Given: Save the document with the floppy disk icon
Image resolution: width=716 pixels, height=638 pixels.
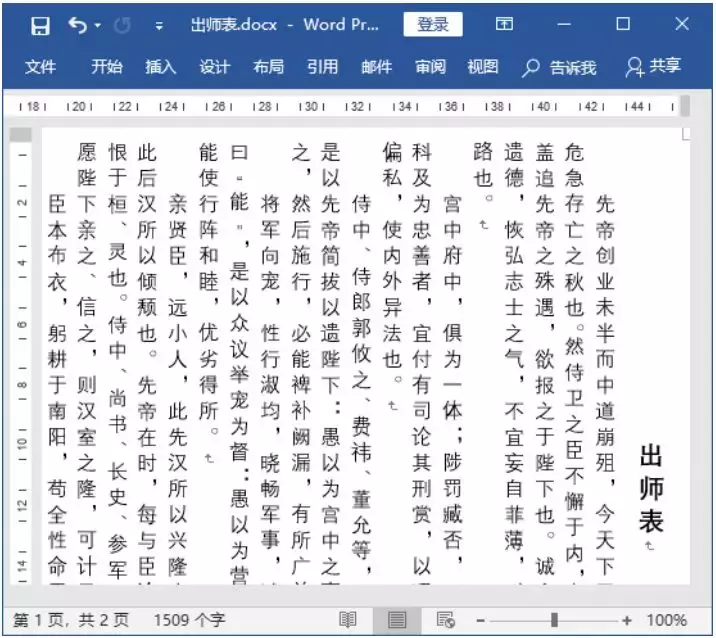Looking at the screenshot, I should pyautogui.click(x=40, y=26).
